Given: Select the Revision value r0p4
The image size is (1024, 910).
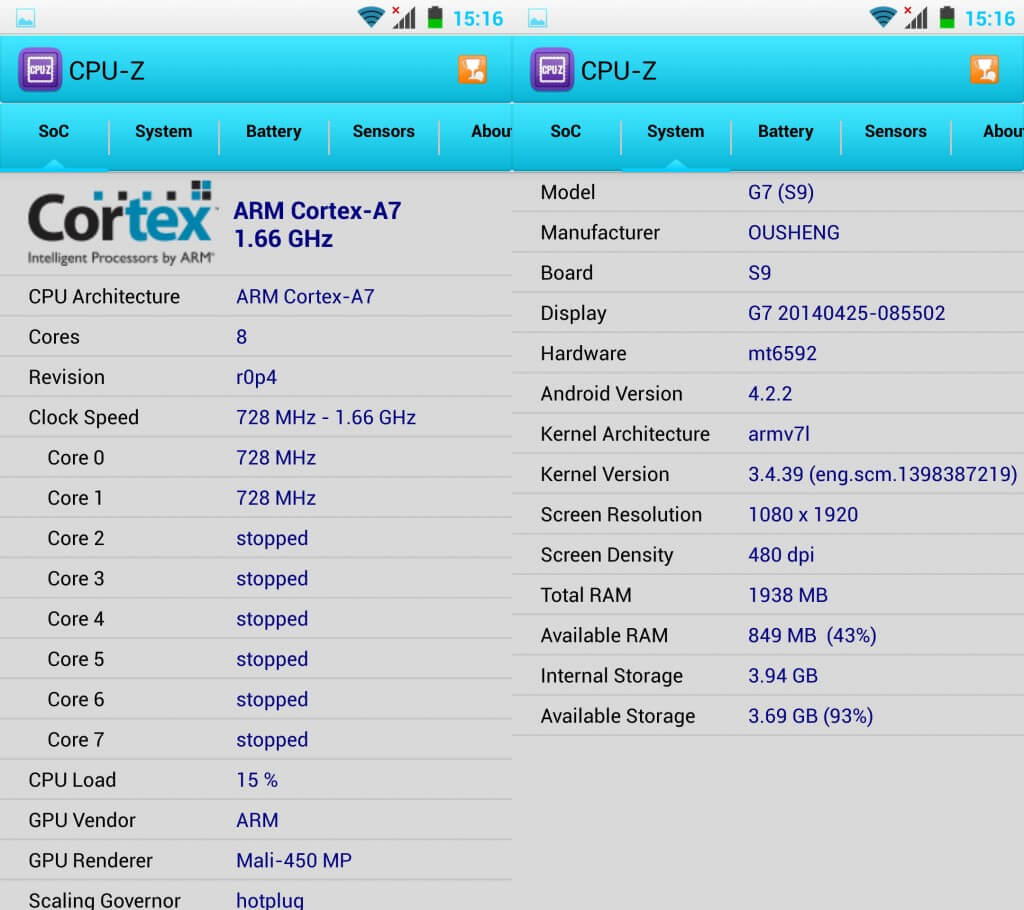Looking at the screenshot, I should 256,378.
